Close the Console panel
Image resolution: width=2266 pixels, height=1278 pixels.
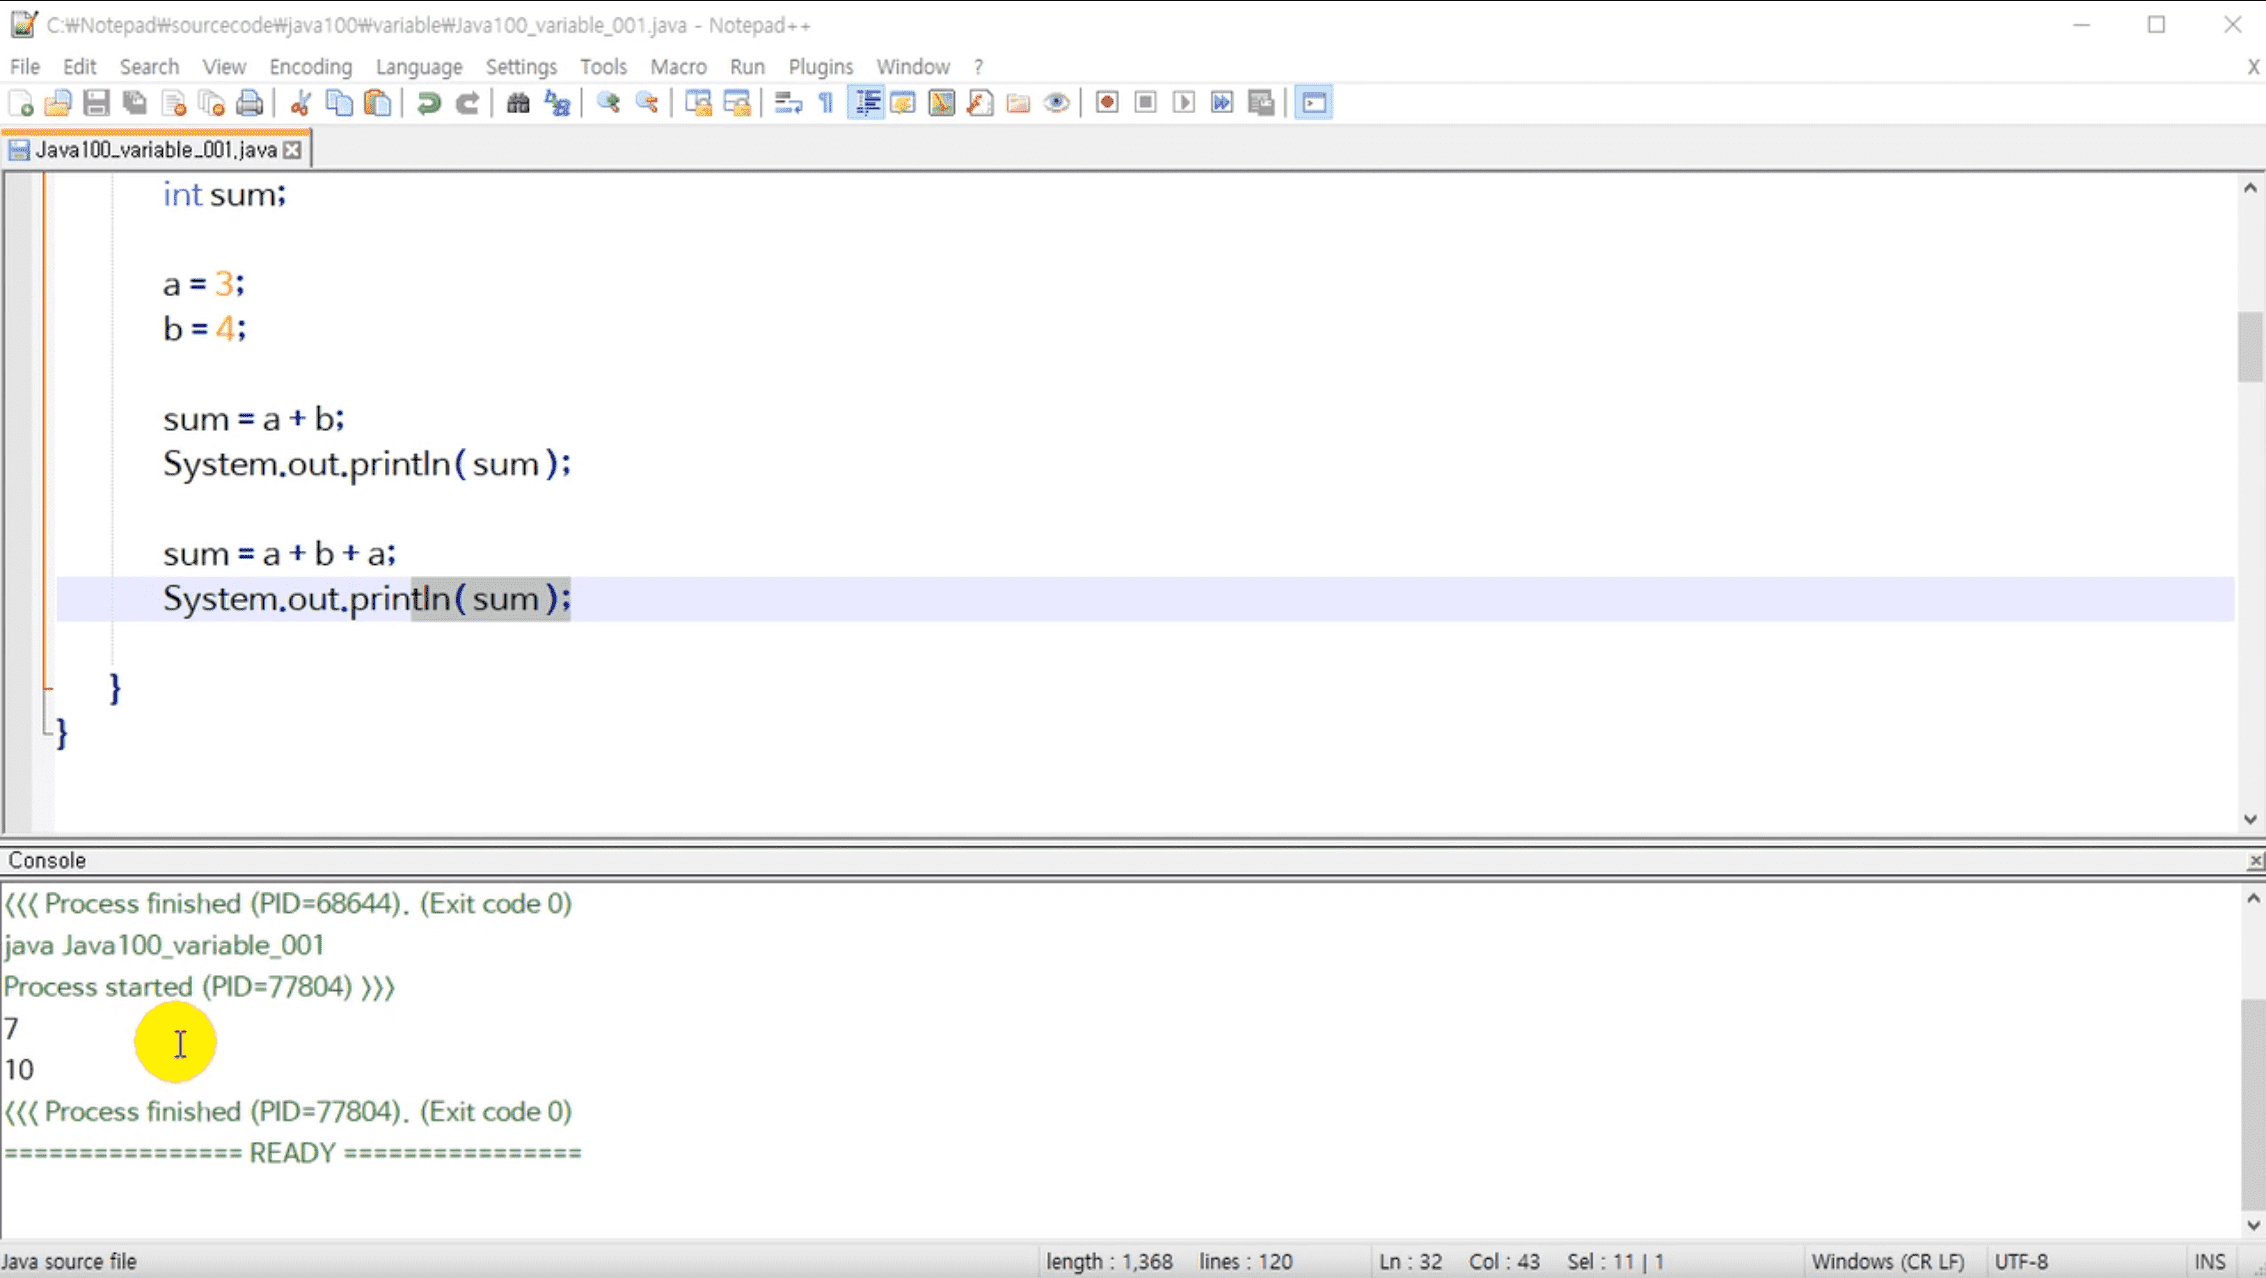[2255, 861]
